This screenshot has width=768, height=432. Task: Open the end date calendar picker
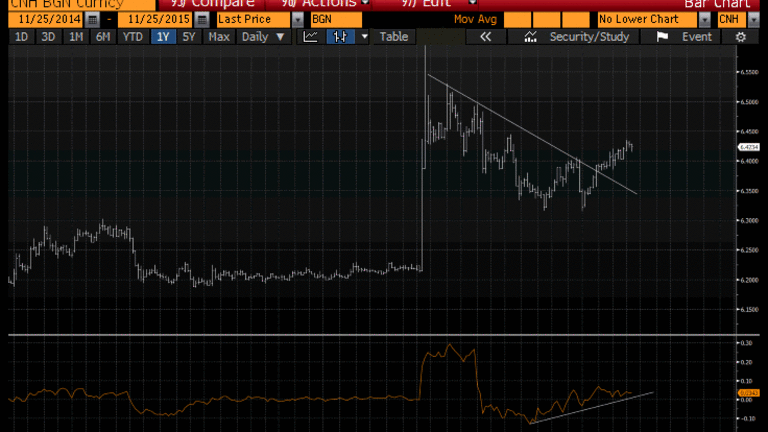tap(201, 19)
